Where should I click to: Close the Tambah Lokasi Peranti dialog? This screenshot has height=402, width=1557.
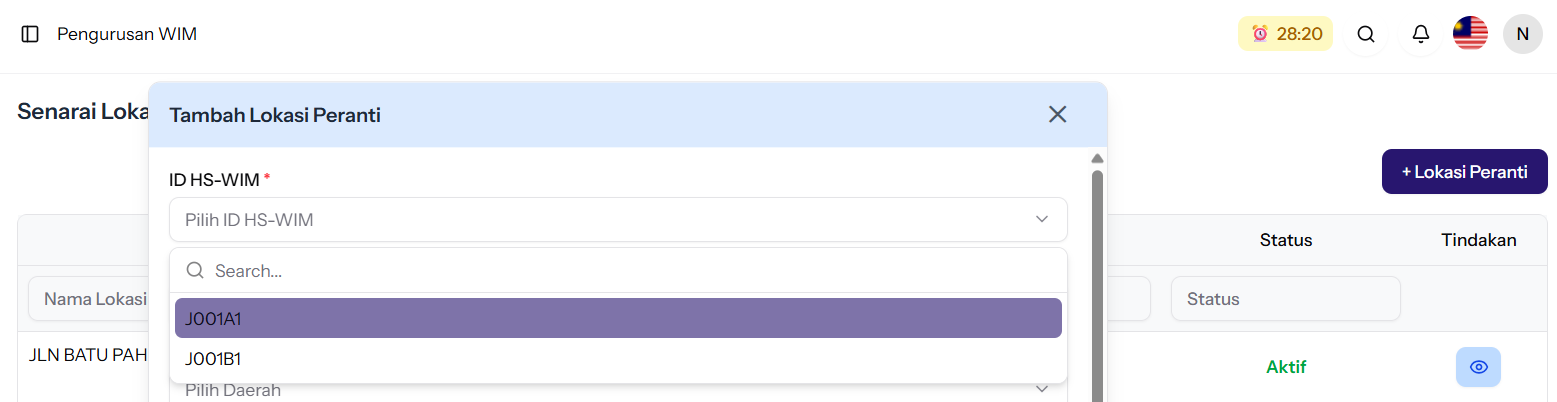pos(1057,114)
